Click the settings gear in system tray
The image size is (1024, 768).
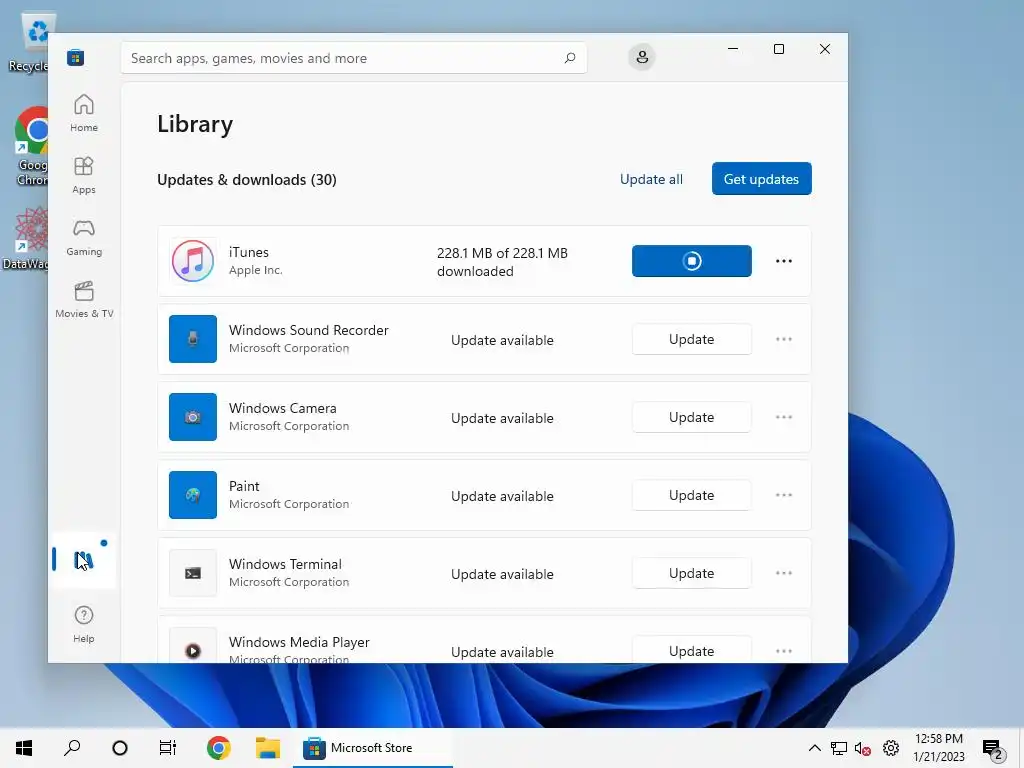pyautogui.click(x=891, y=748)
